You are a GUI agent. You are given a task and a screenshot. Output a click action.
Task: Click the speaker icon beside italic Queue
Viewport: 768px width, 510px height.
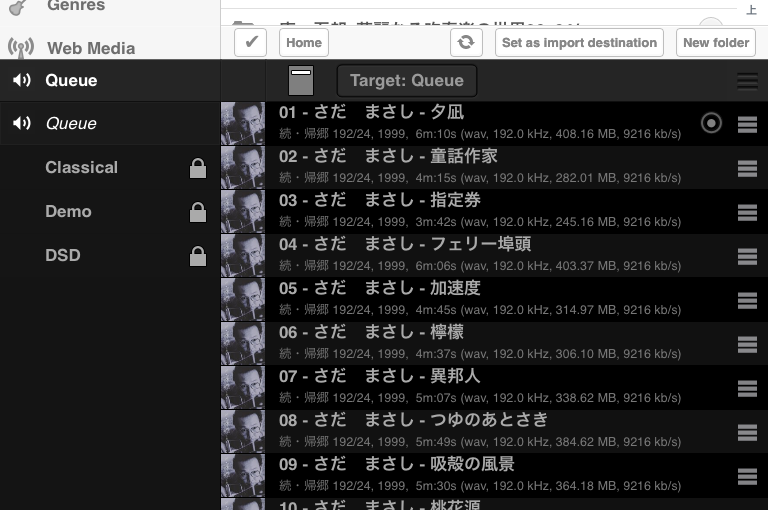tap(22, 123)
